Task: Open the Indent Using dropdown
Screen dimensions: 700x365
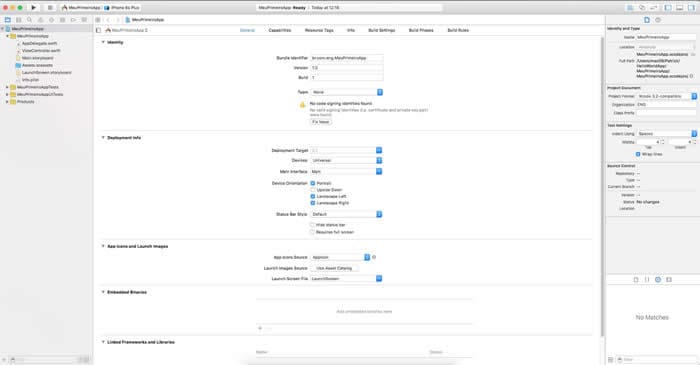Action: 667,134
